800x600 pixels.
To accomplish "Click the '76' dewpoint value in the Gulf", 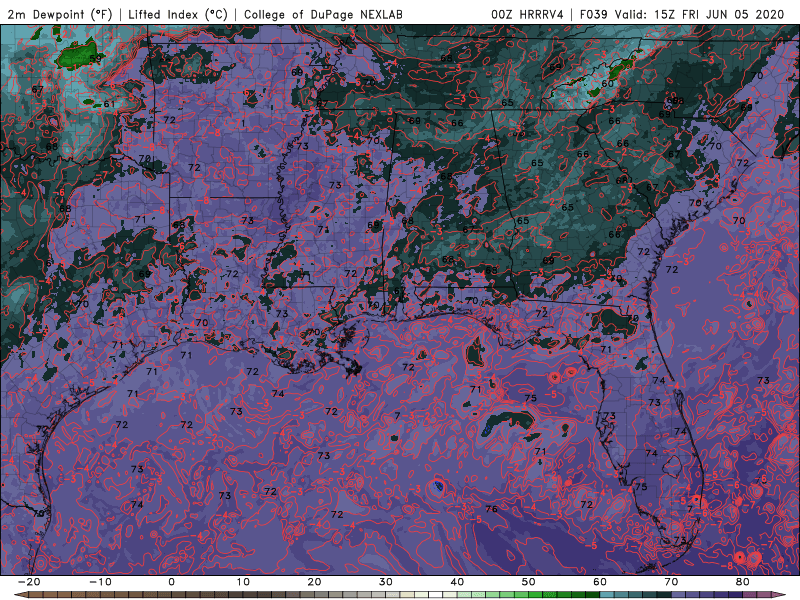I will (x=491, y=509).
